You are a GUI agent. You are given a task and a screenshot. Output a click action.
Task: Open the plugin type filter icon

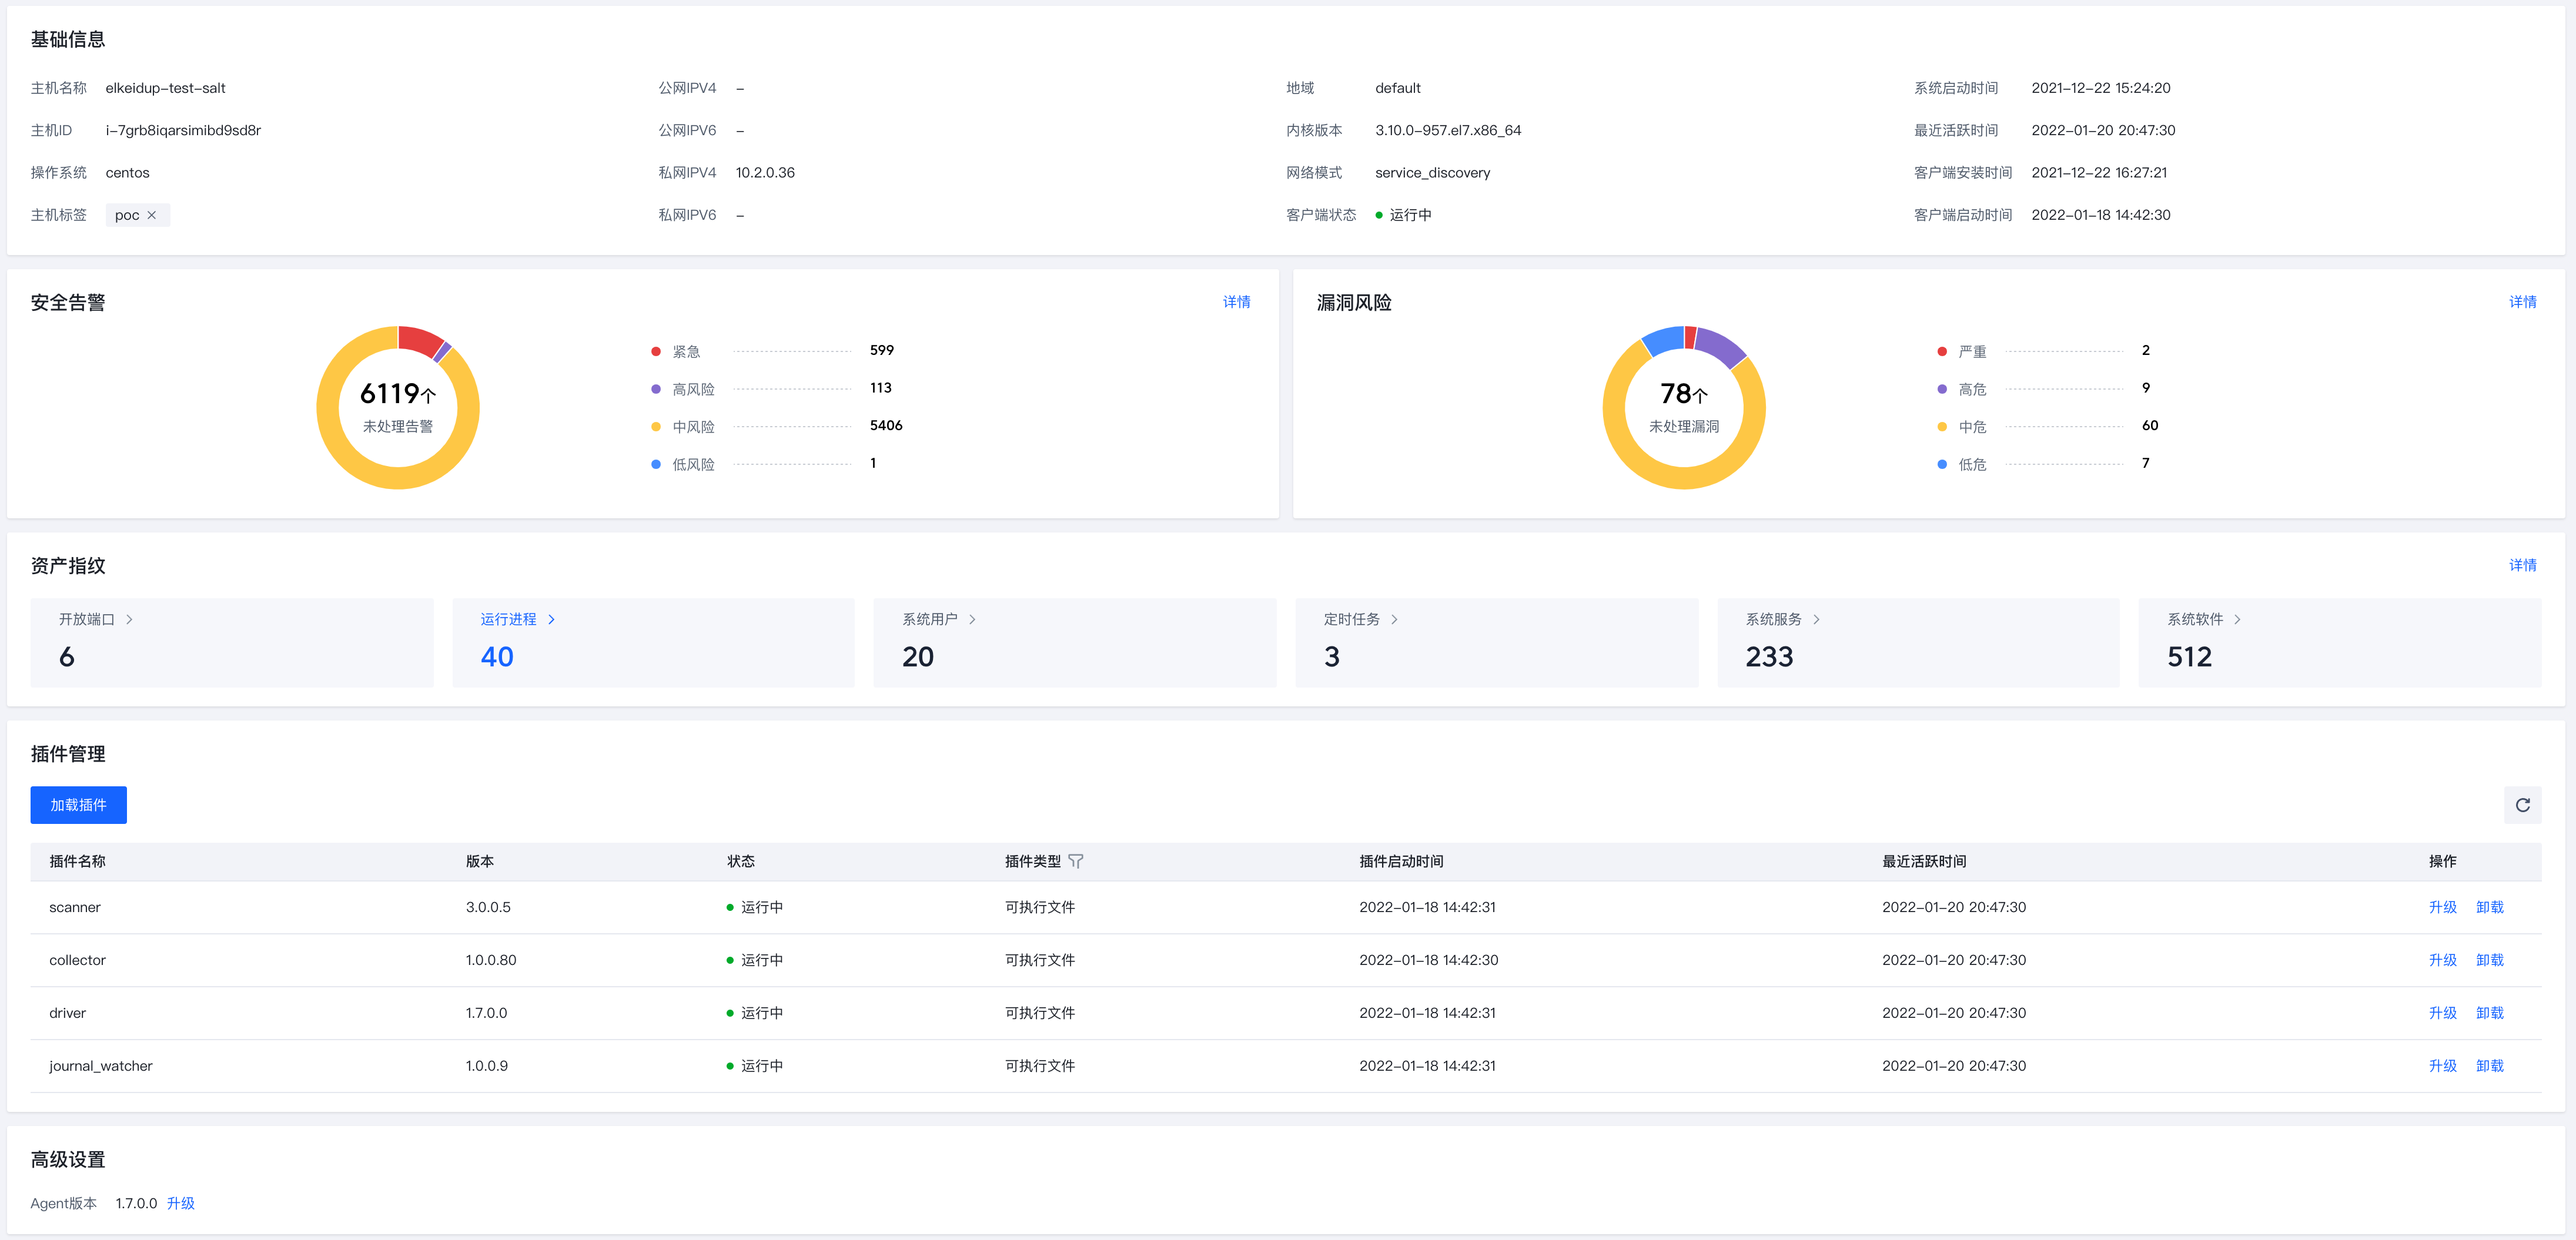pyautogui.click(x=1076, y=861)
